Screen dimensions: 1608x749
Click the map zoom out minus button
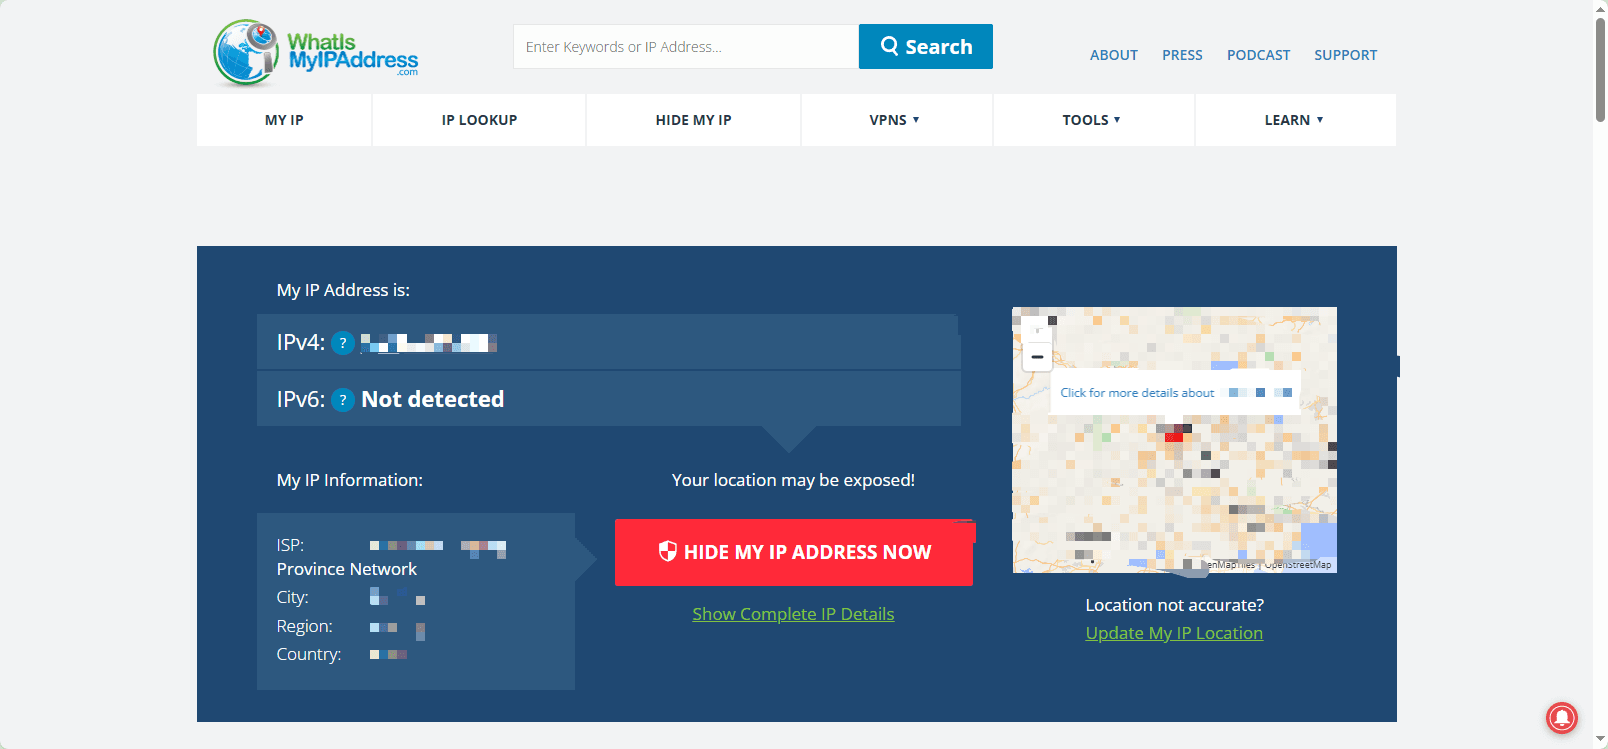coord(1037,357)
